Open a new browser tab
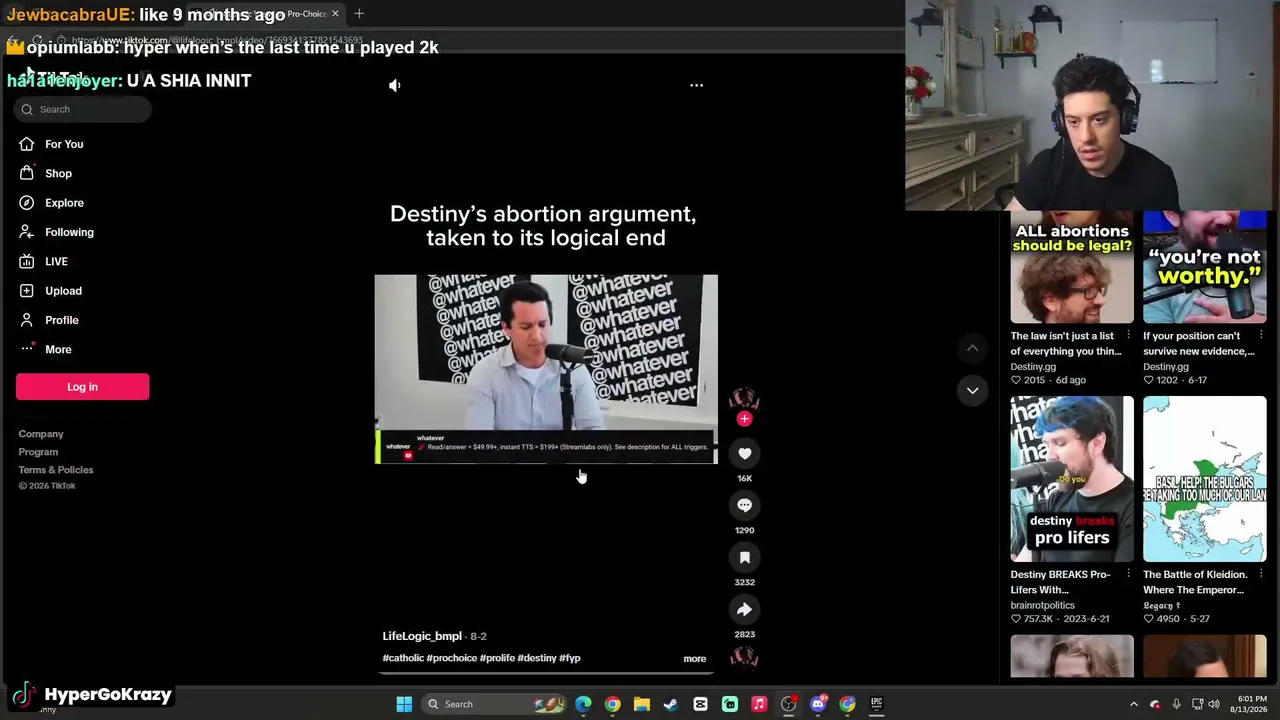Screen dimensions: 1280x720 pos(359,14)
